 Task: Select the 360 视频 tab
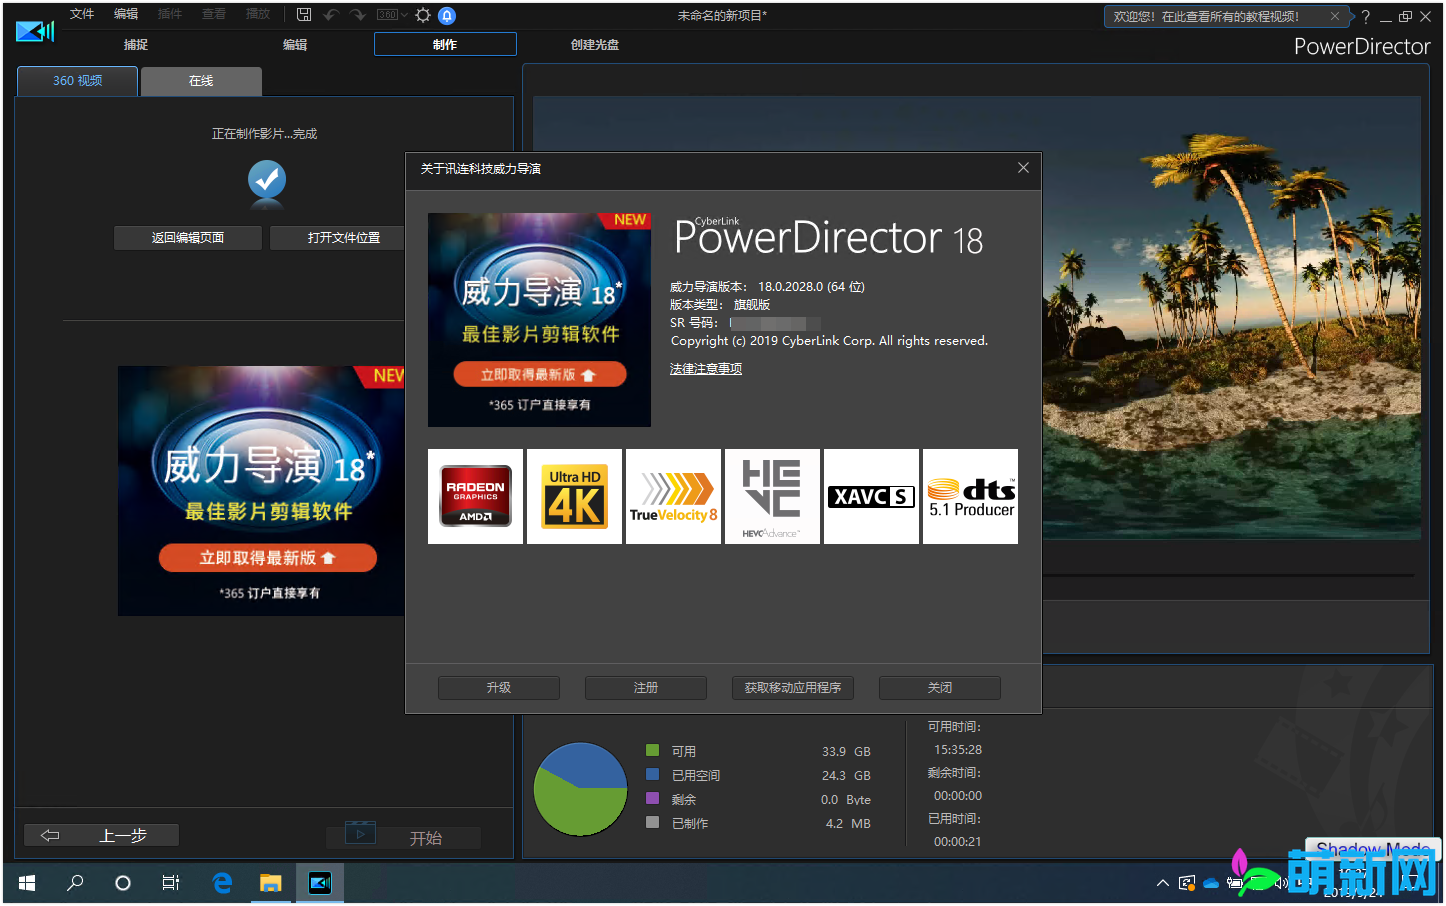click(78, 81)
